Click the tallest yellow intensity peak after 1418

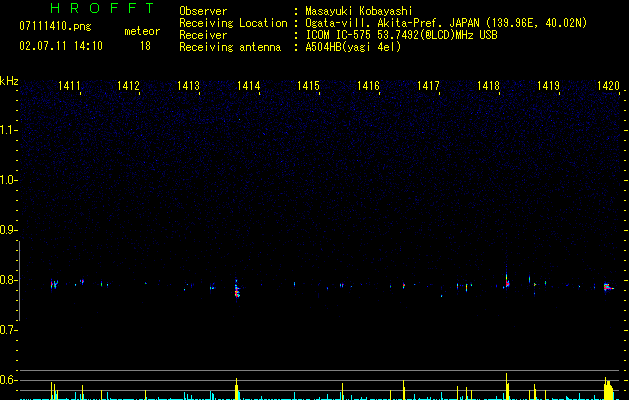[507, 386]
